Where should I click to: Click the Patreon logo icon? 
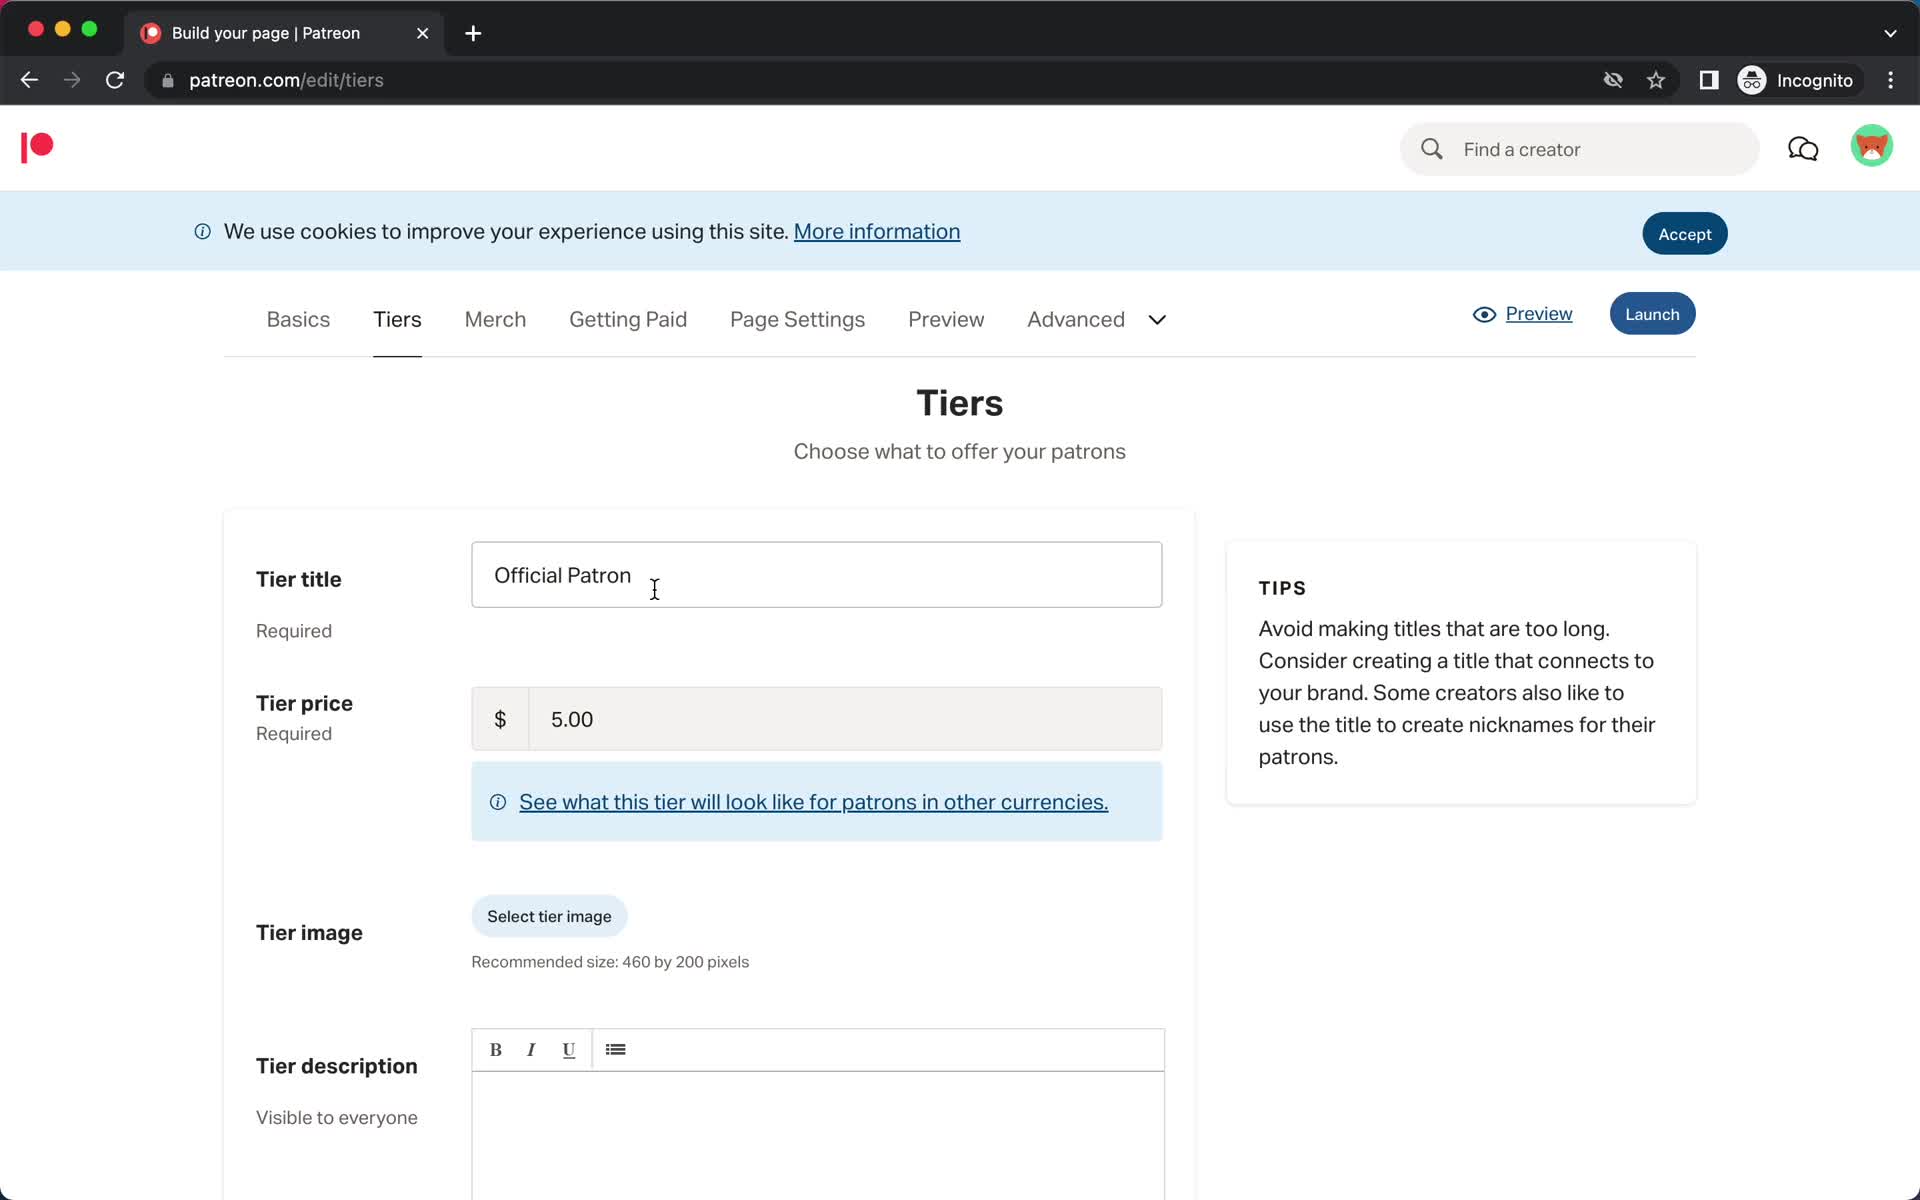(35, 147)
